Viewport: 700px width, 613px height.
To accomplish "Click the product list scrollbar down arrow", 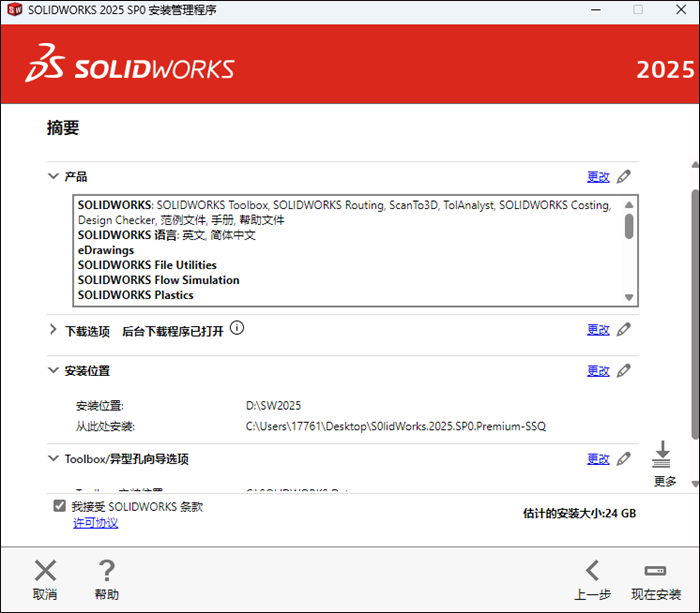I will [629, 297].
